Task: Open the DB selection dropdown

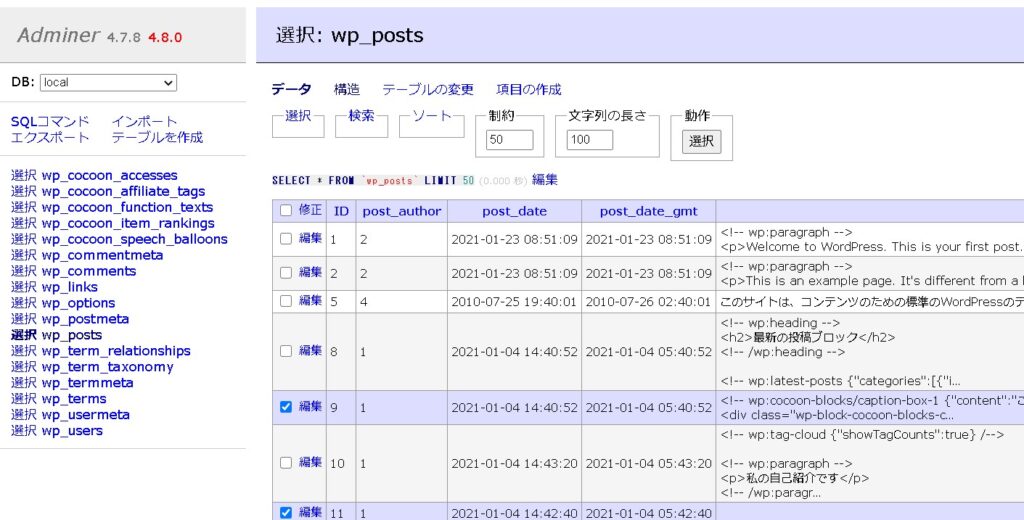Action: pos(108,82)
